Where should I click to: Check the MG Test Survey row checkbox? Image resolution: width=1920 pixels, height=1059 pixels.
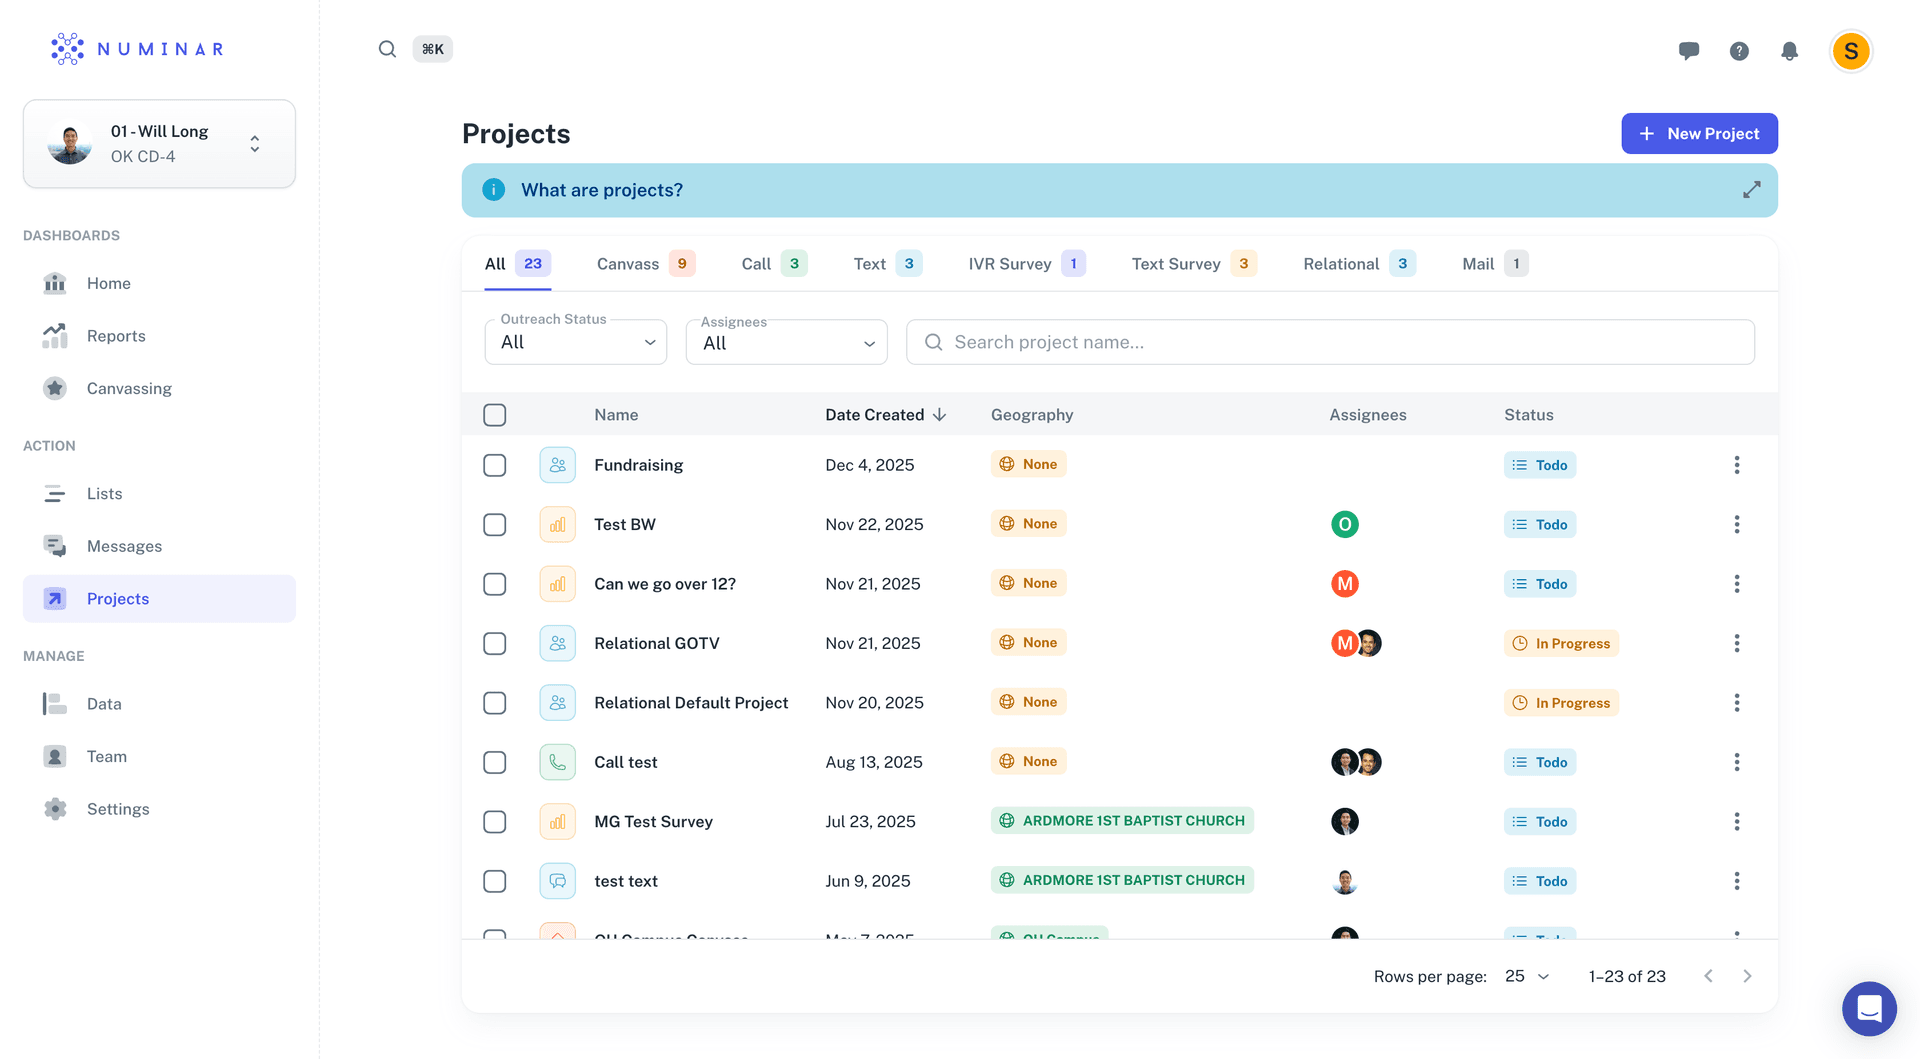tap(495, 822)
